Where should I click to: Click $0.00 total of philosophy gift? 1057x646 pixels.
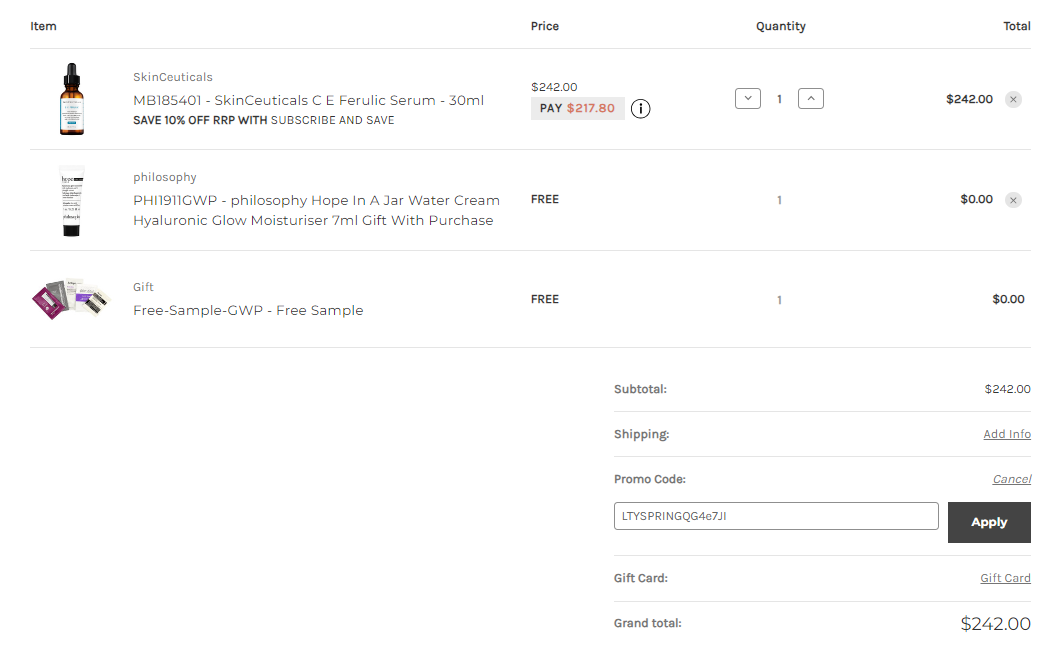976,200
